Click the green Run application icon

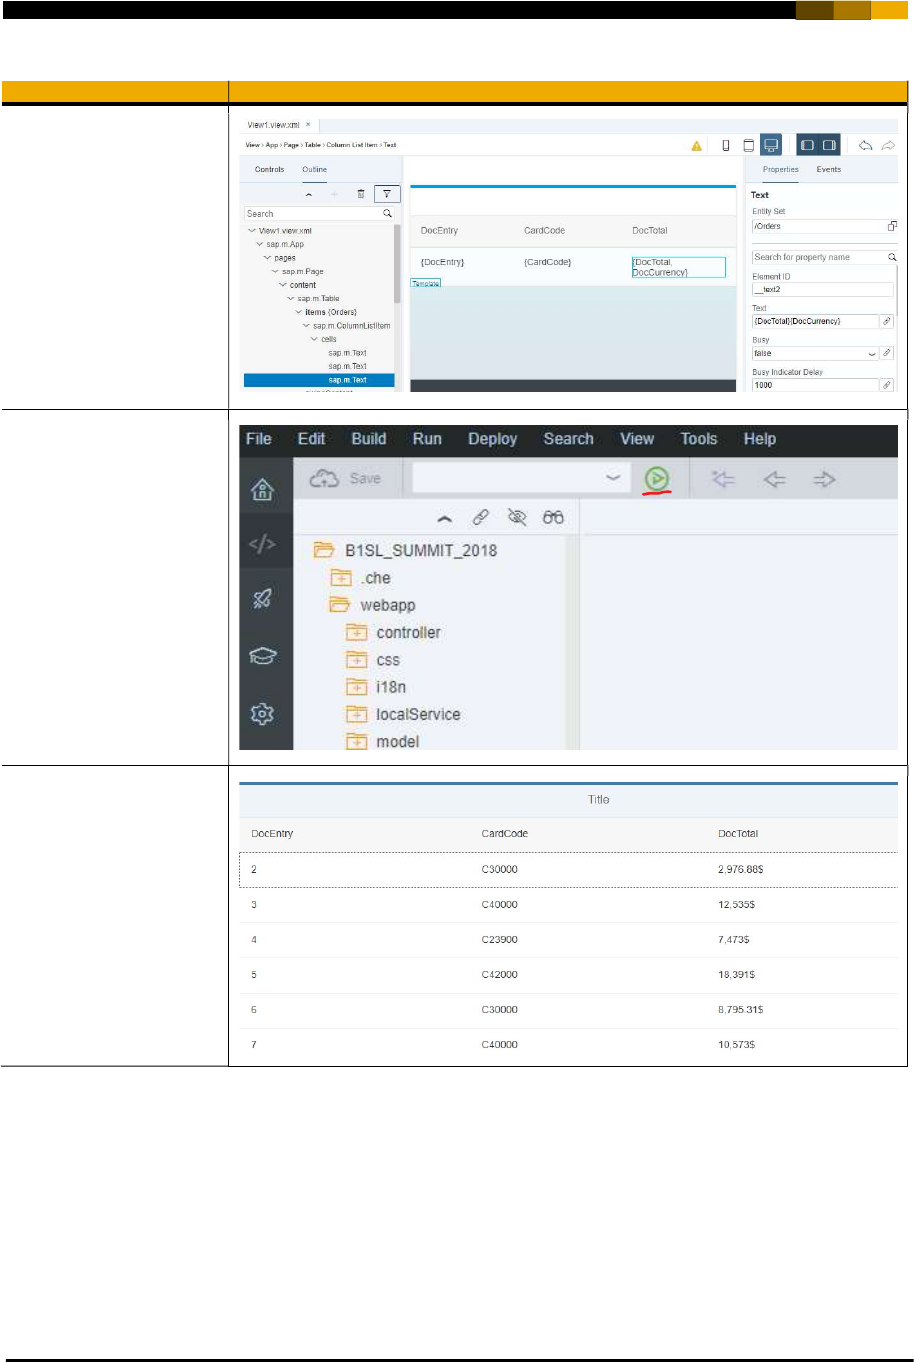coord(656,480)
